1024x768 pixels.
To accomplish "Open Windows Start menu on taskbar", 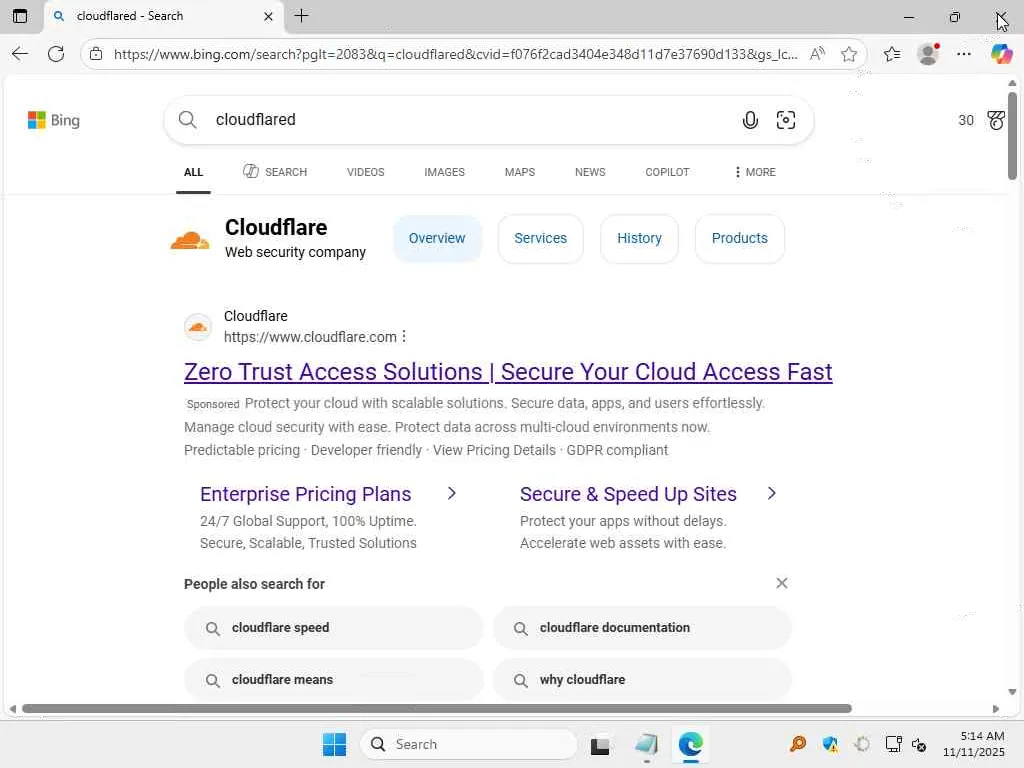I will pyautogui.click(x=334, y=744).
